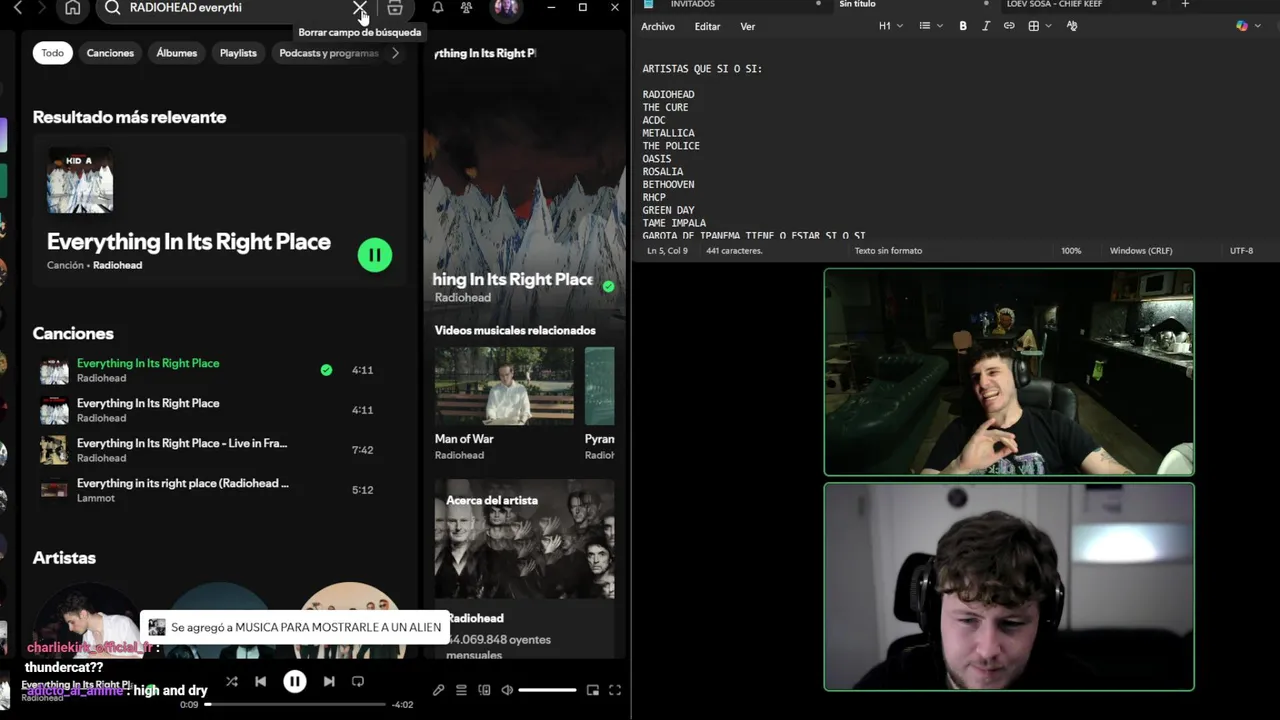Open the Spotify profile avatar
Viewport: 1280px width, 720px height.
(x=506, y=8)
